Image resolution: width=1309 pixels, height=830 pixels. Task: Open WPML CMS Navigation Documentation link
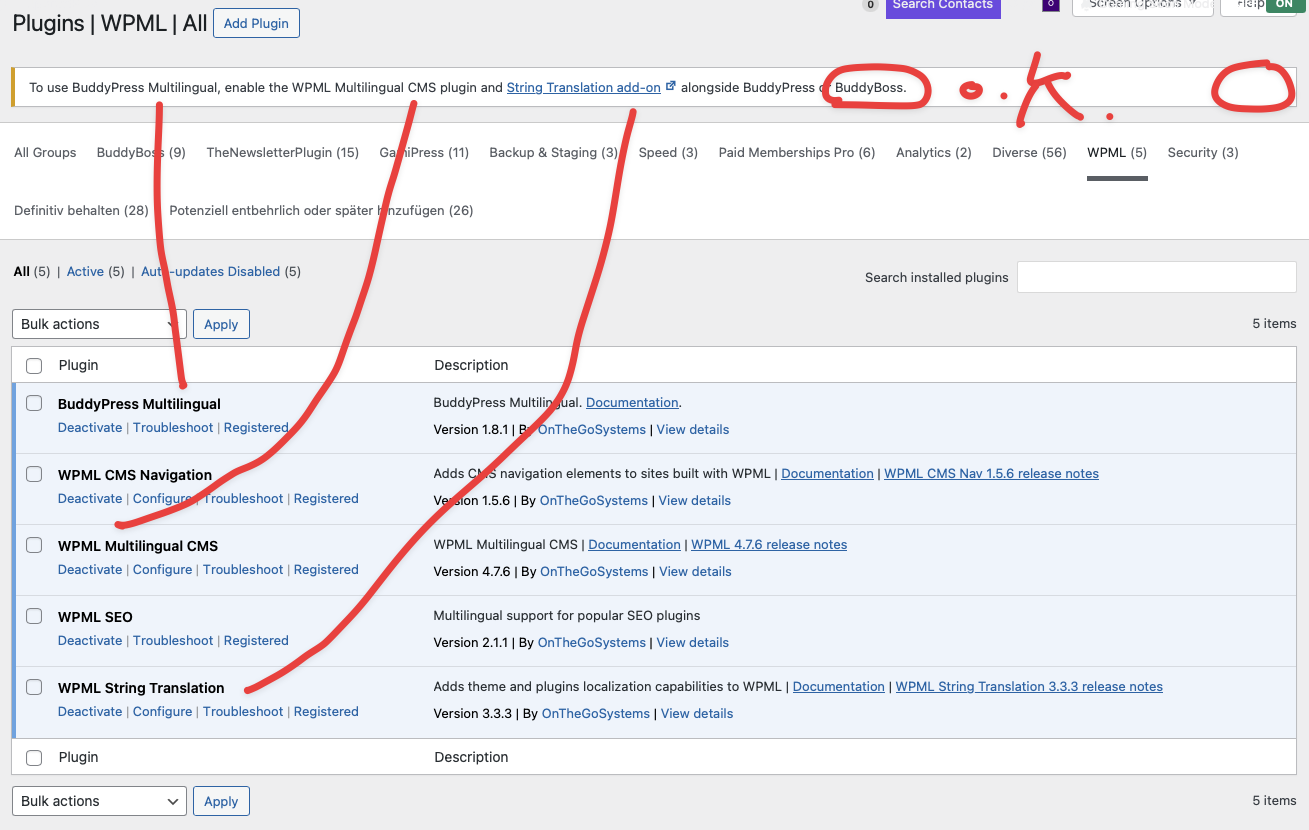pos(827,473)
